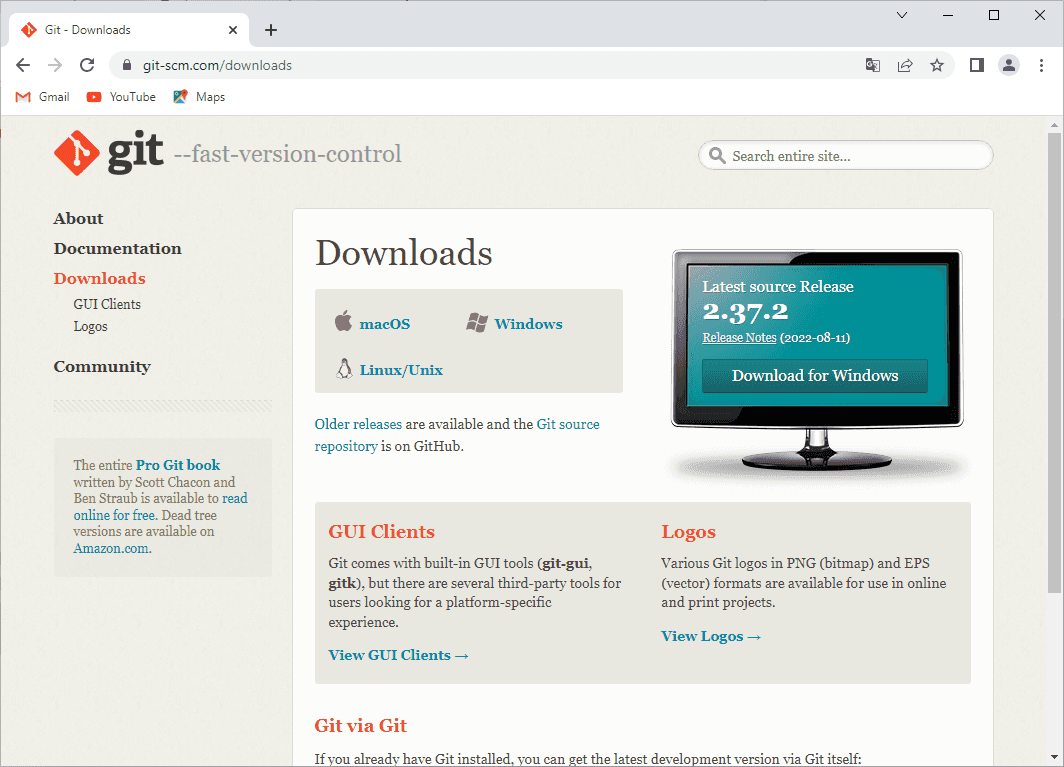The height and width of the screenshot is (767, 1064).
Task: Close the Git - Downloads tab
Action: pyautogui.click(x=233, y=30)
